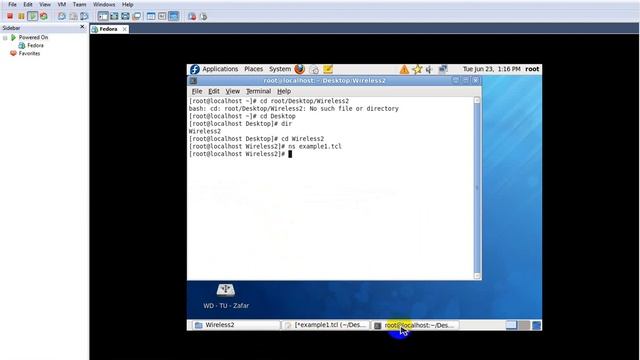Open the VMware File menu
640x360 pixels.
click(x=12, y=4)
